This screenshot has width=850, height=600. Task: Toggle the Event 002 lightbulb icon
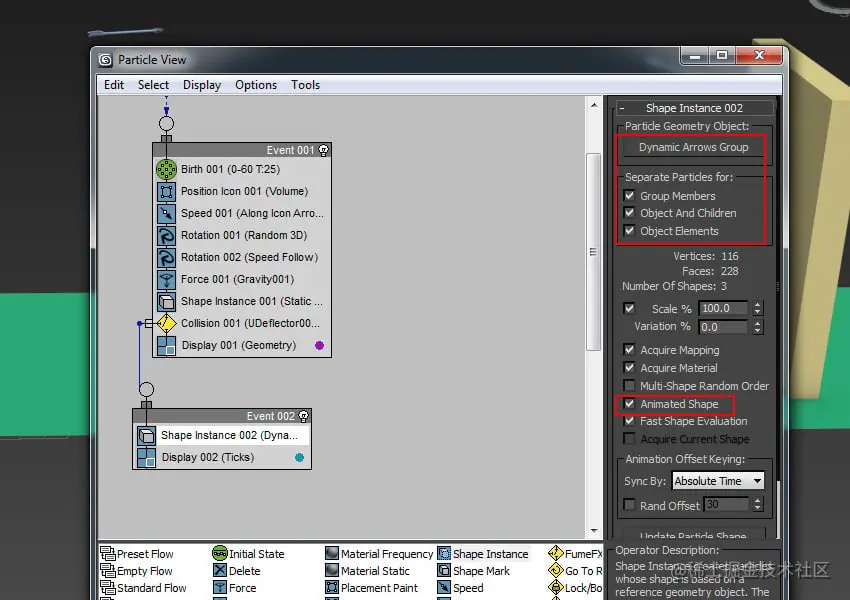[x=304, y=416]
